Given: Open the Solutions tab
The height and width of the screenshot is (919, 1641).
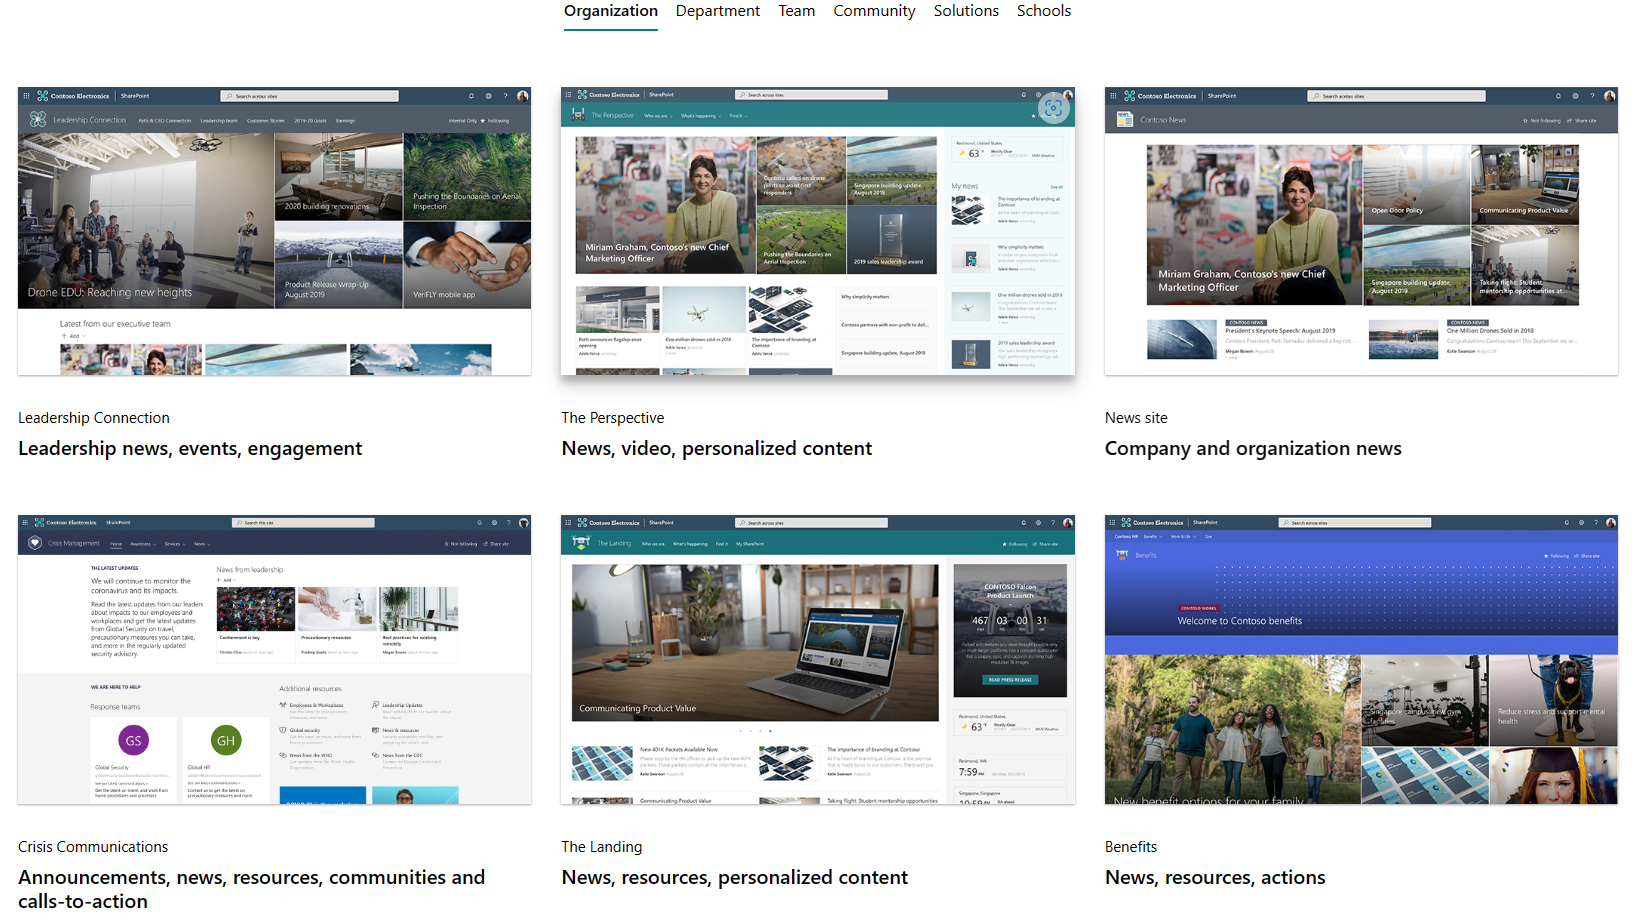Looking at the screenshot, I should coord(966,11).
